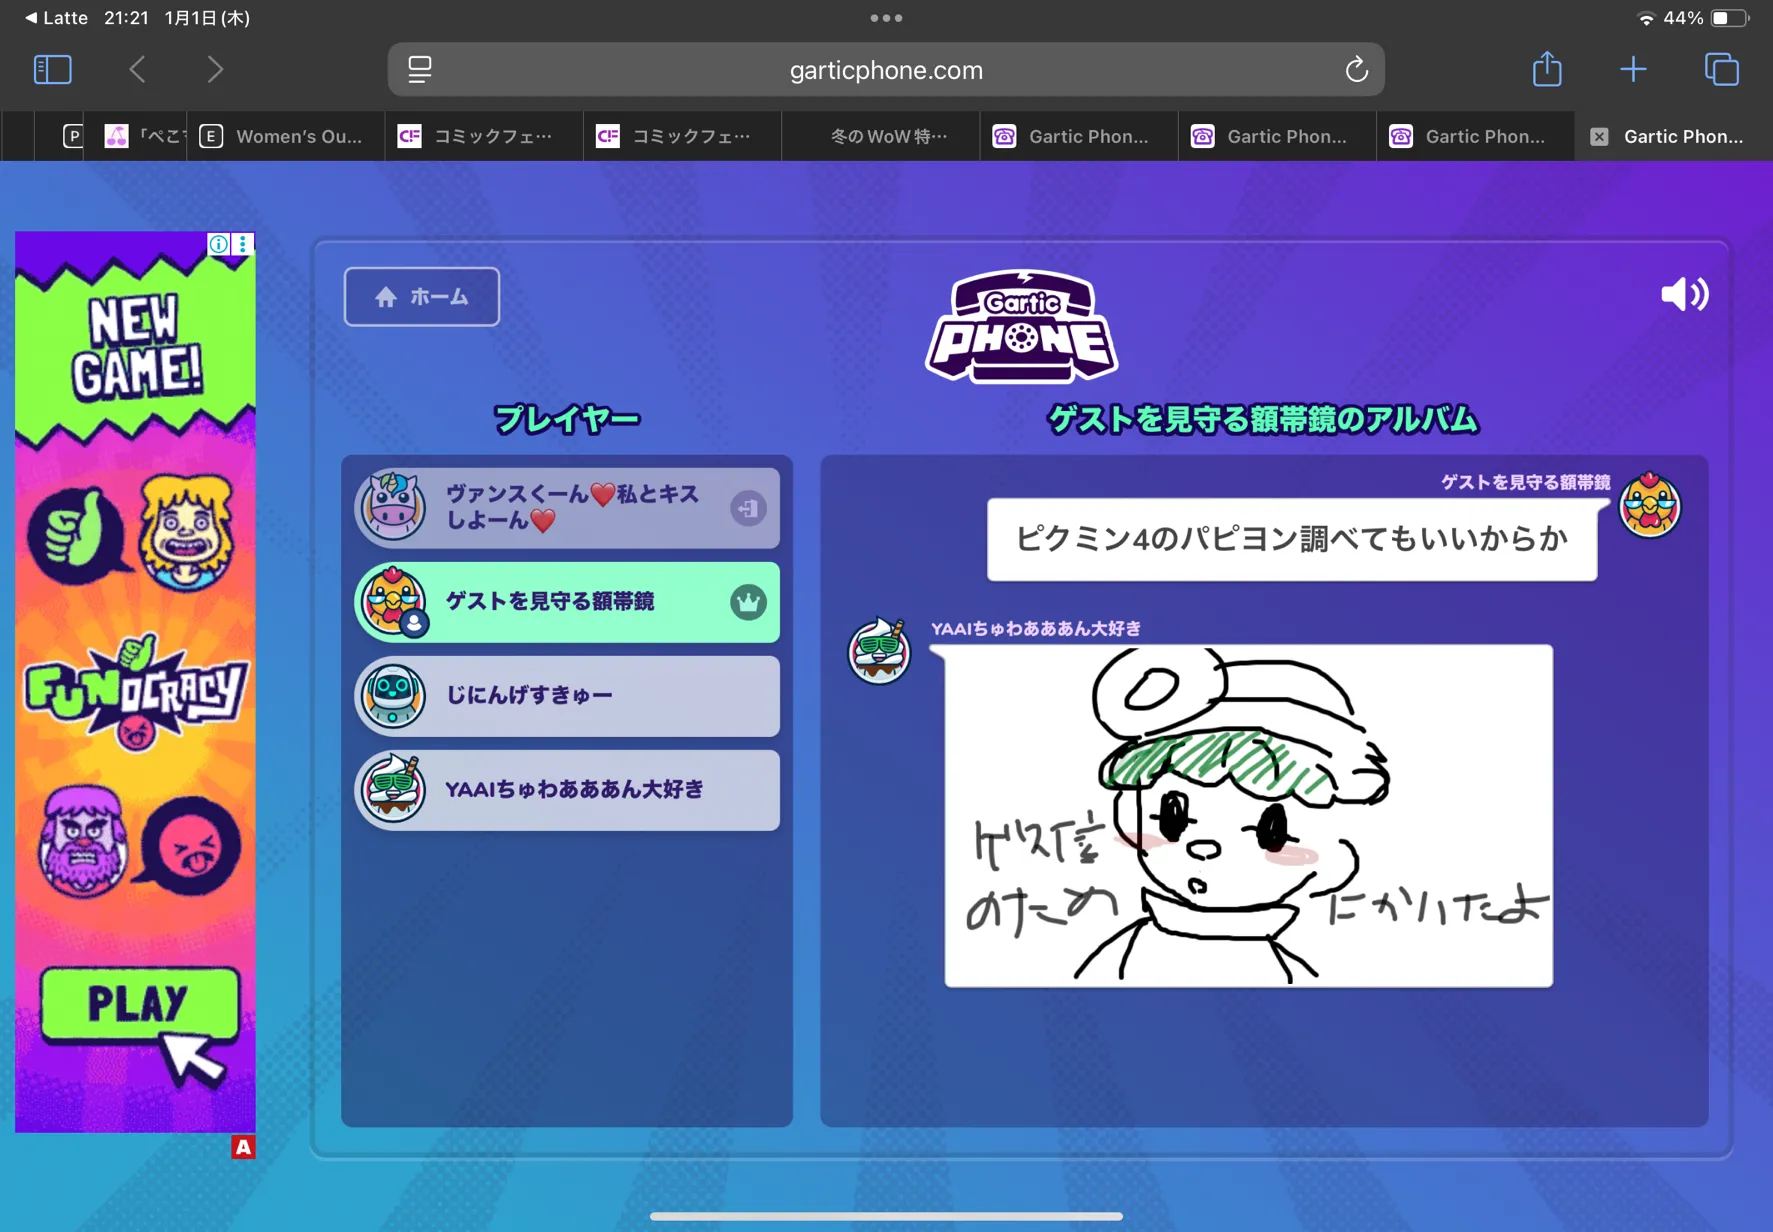Kick player ヴァンスくーん with the exit icon
This screenshot has height=1232, width=1773.
747,508
